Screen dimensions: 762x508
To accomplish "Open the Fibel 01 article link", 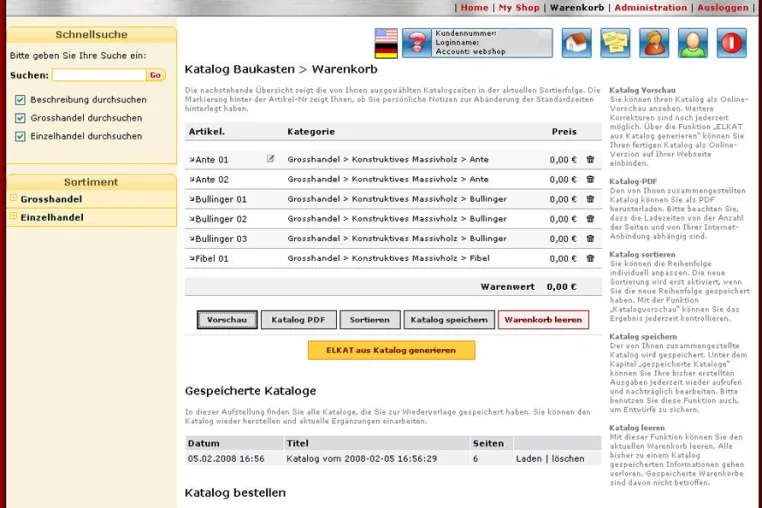I will (x=212, y=259).
